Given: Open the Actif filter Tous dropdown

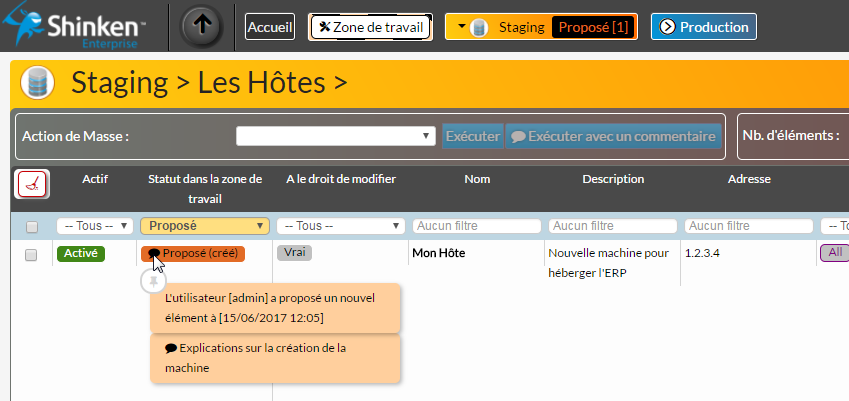Looking at the screenshot, I should [94, 226].
